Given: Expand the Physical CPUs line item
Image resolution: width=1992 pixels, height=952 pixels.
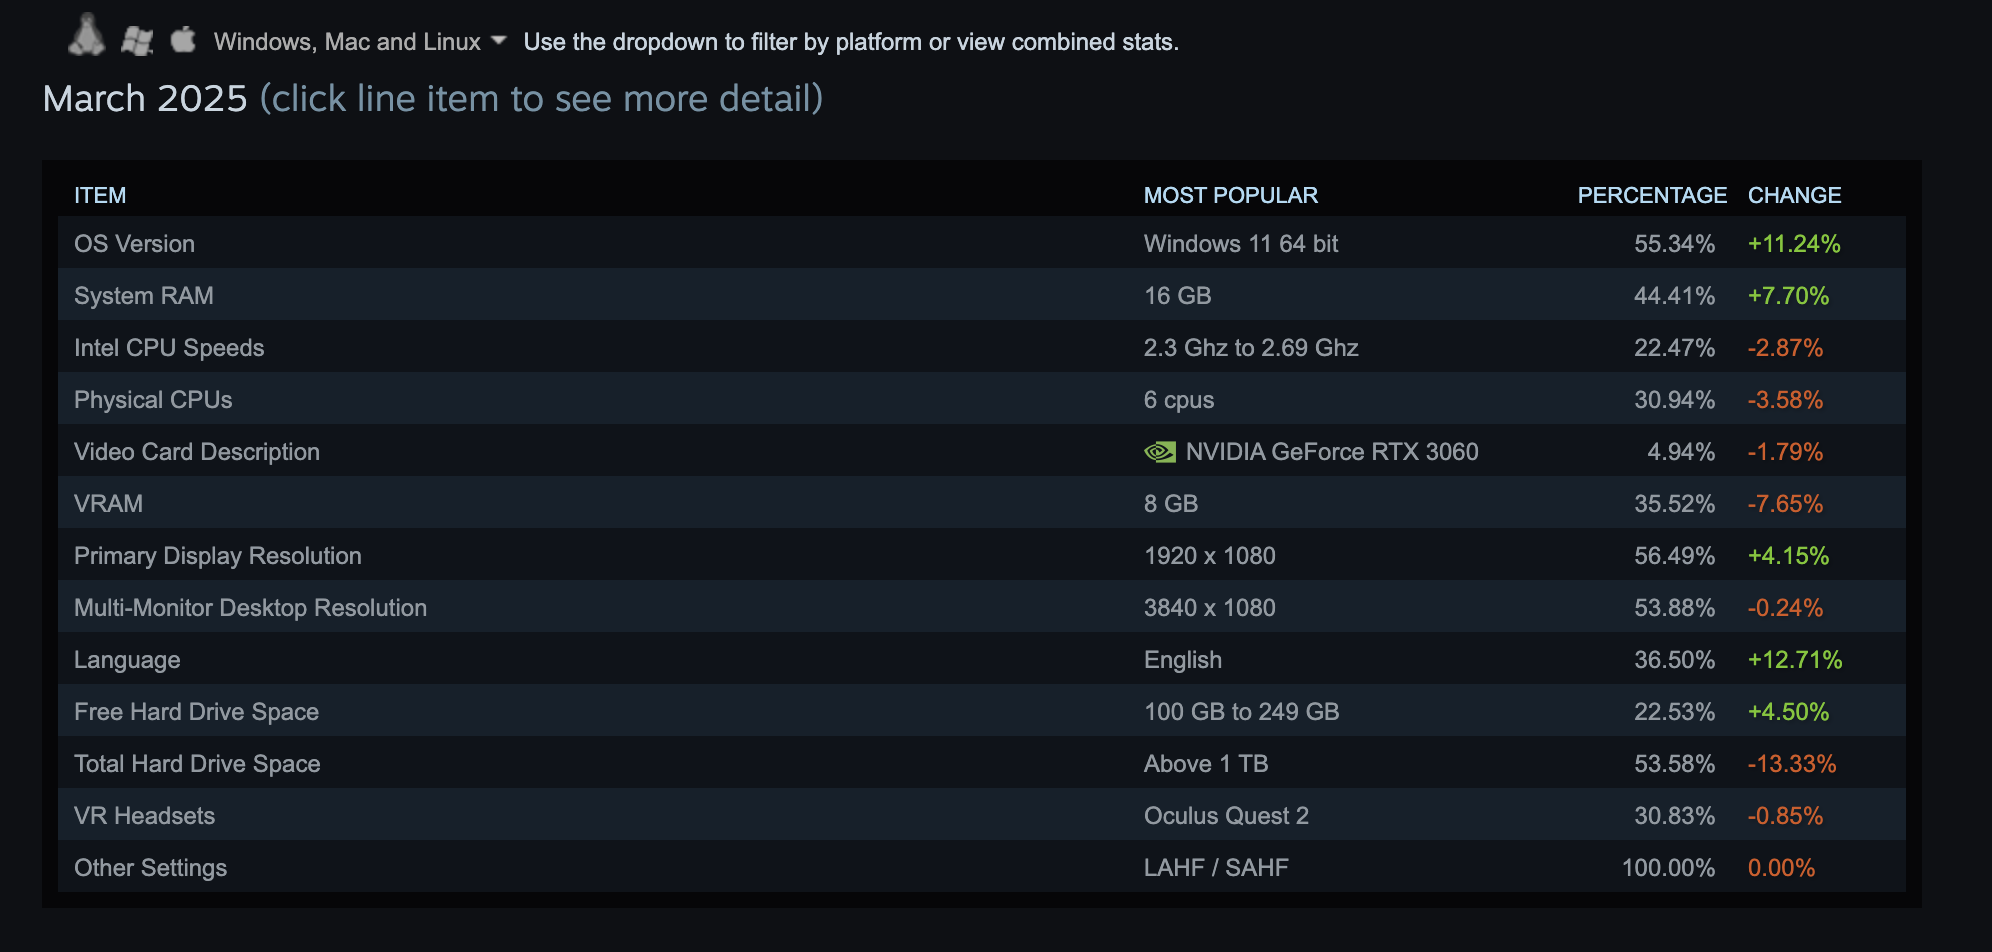Looking at the screenshot, I should (982, 399).
